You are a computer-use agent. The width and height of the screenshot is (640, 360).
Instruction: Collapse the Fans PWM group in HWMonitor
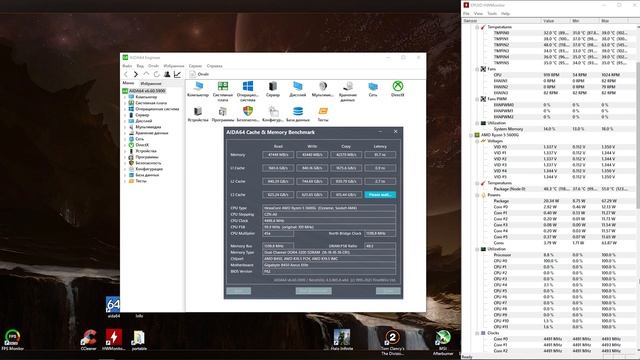(x=477, y=99)
